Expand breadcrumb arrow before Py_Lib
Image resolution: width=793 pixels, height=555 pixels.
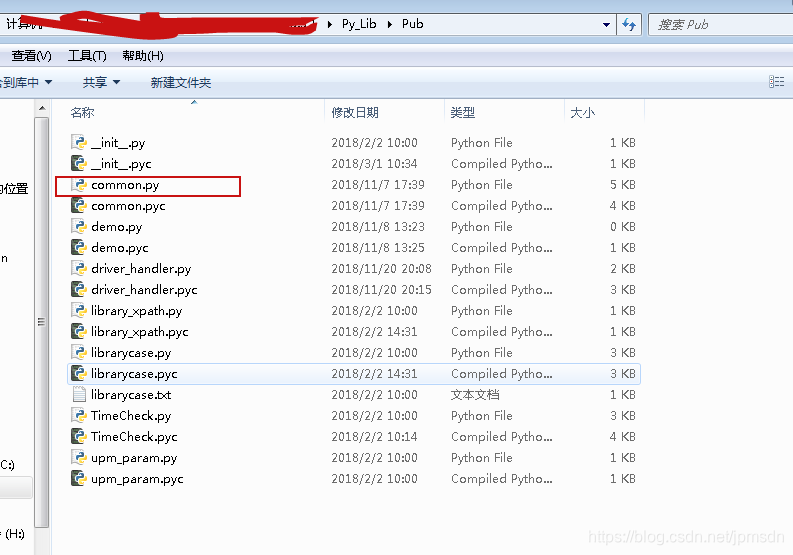[x=330, y=24]
